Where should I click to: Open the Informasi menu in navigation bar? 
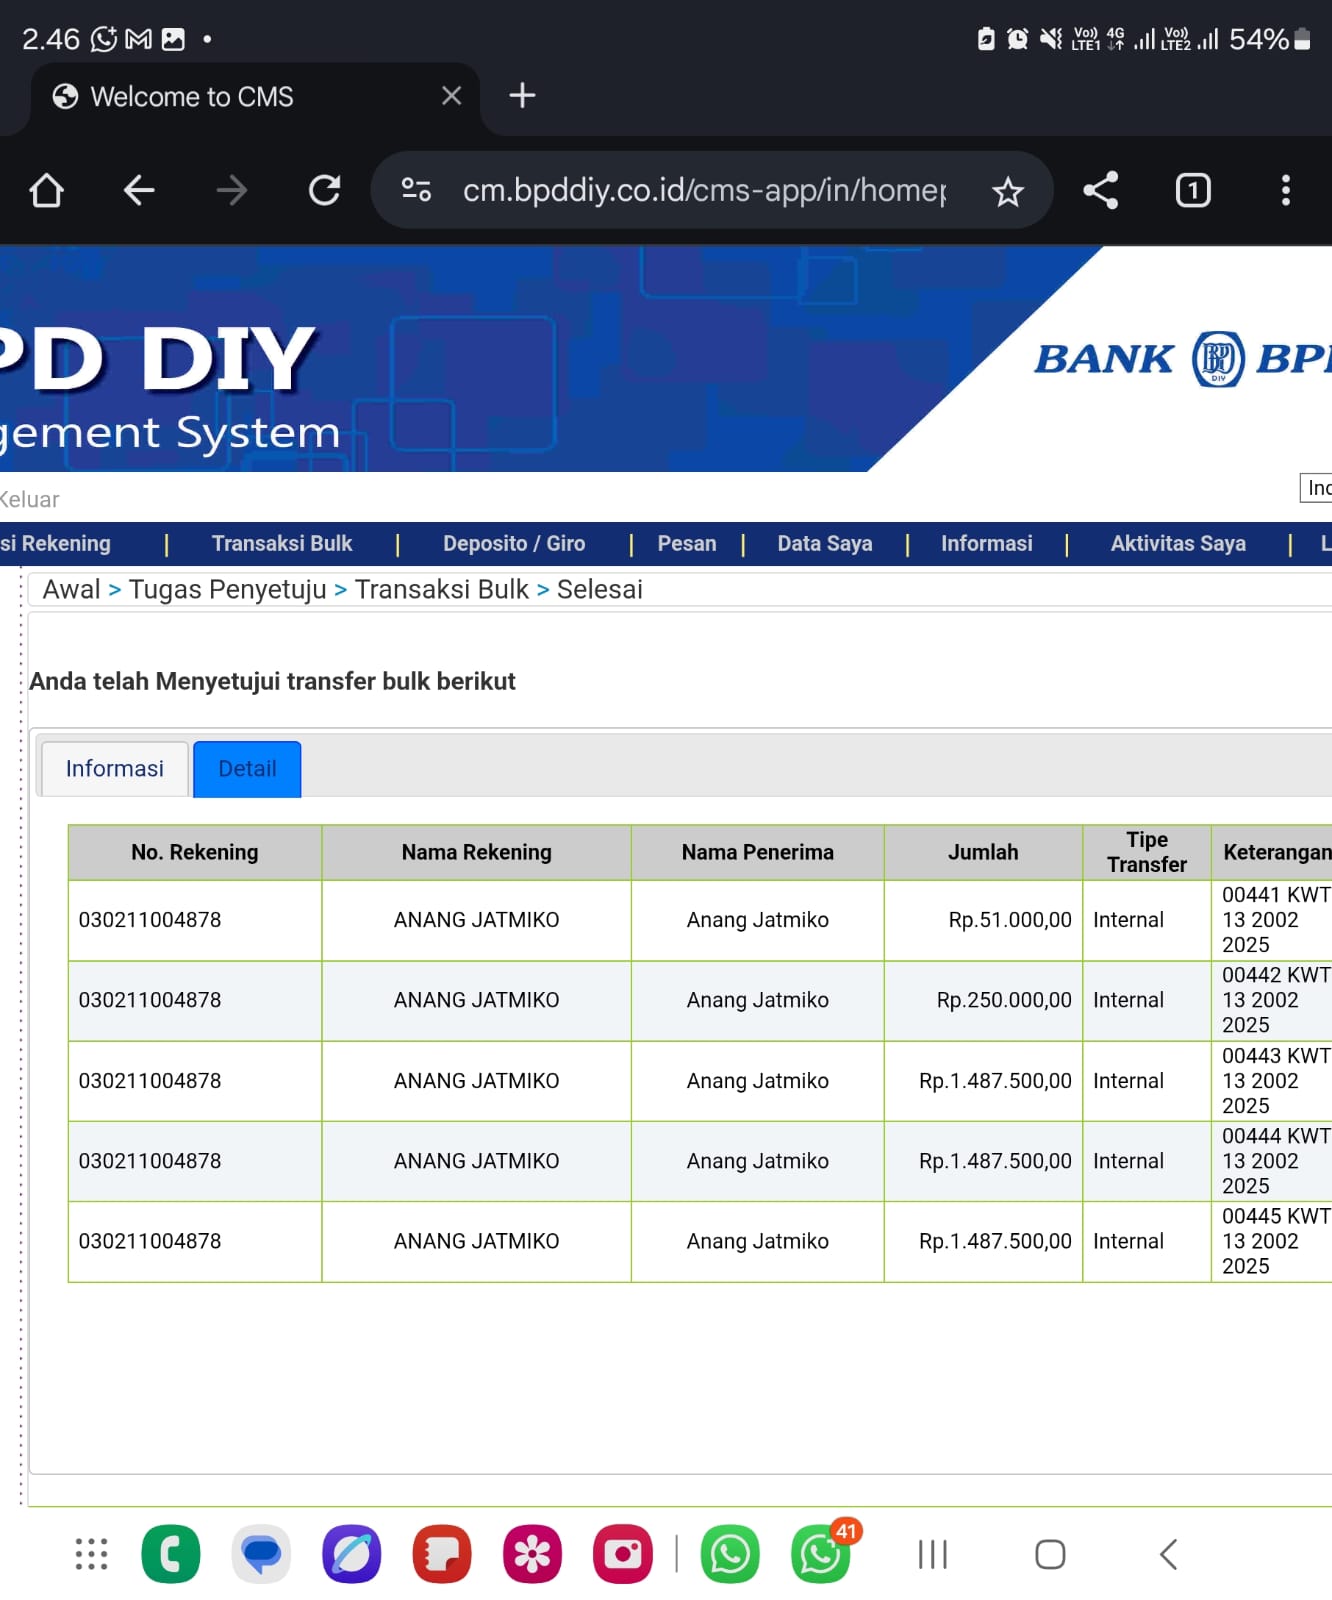987,544
